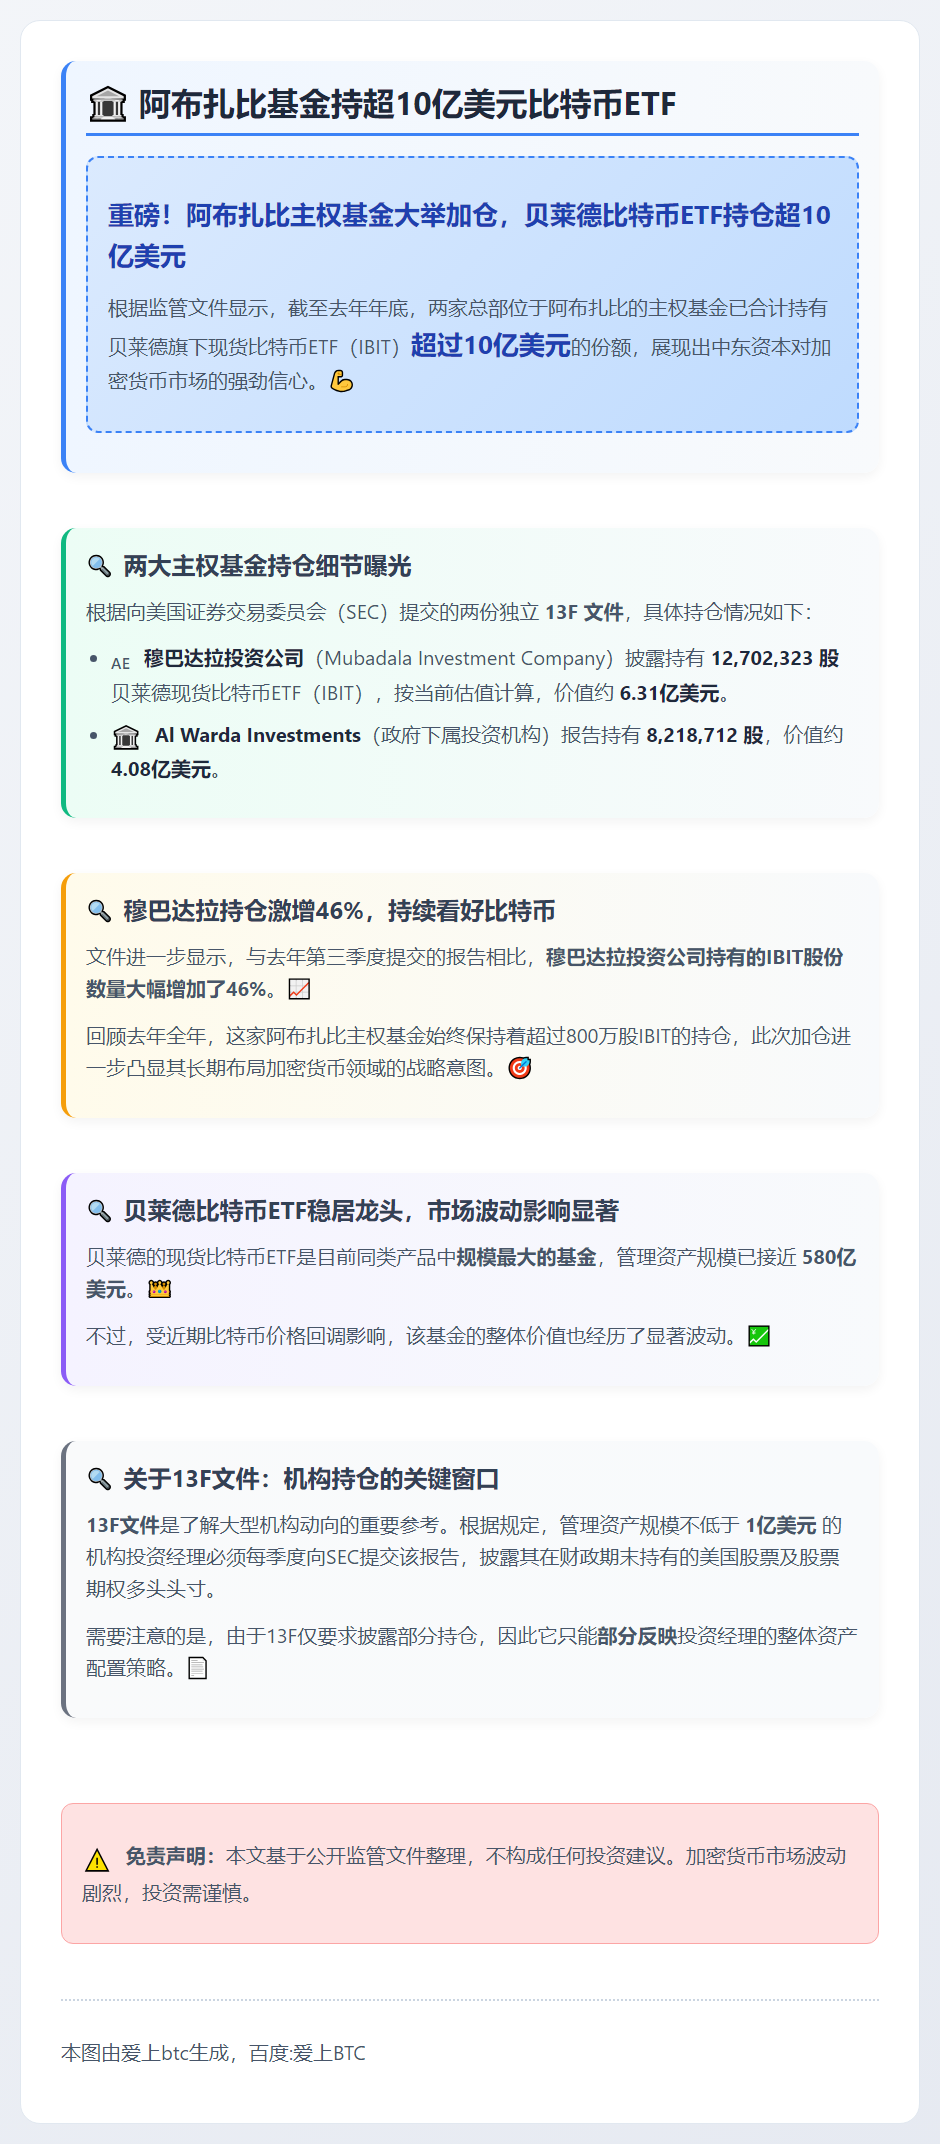Viewport: 940px width, 2144px height.
Task: Click the name 穆巴达拉投资公司
Action: click(224, 658)
